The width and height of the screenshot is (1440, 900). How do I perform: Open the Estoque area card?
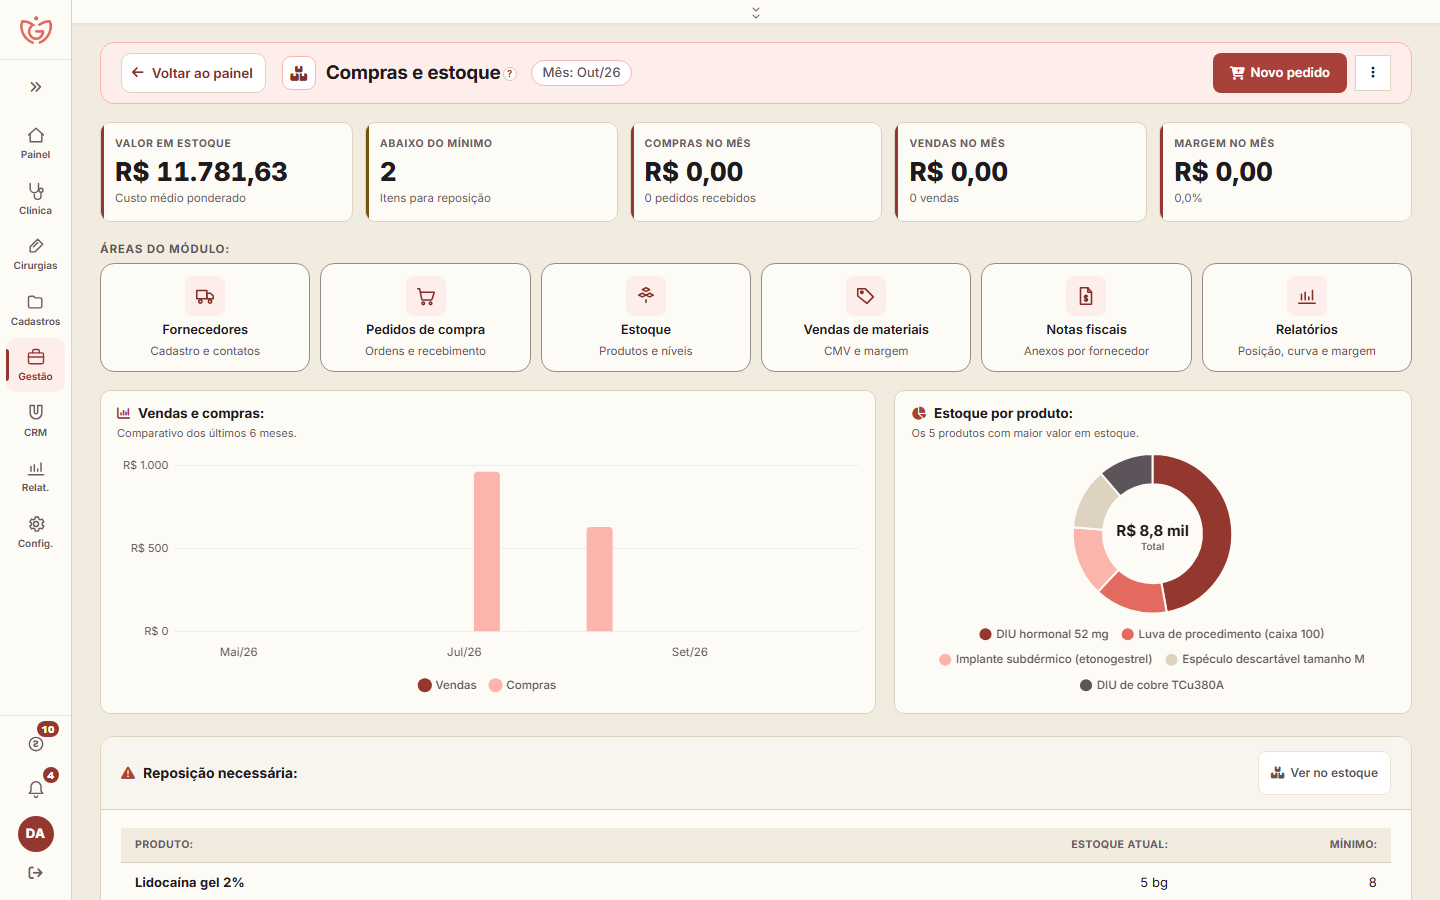click(646, 318)
